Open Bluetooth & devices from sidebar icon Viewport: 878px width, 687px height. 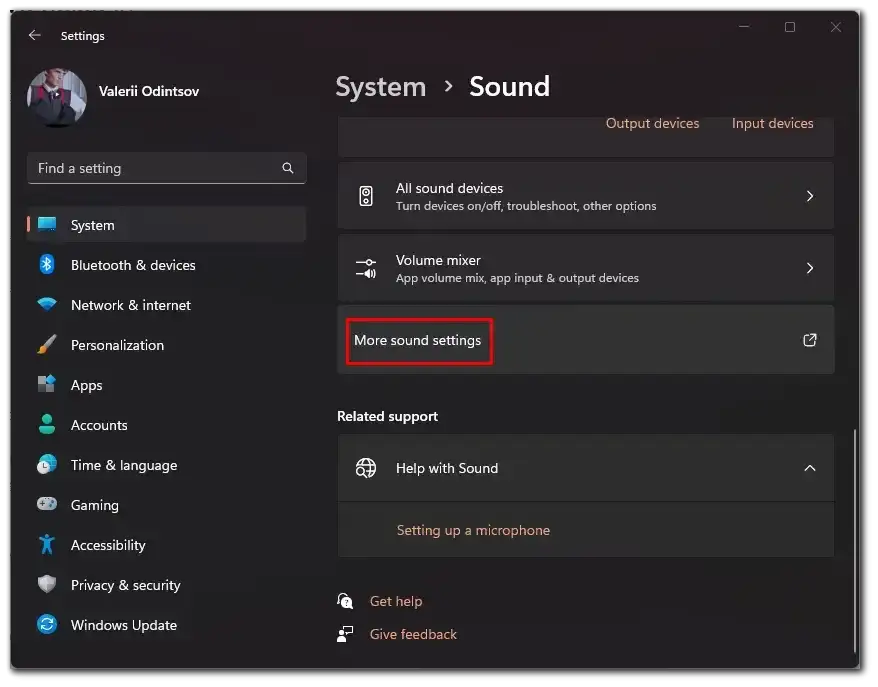pos(47,265)
